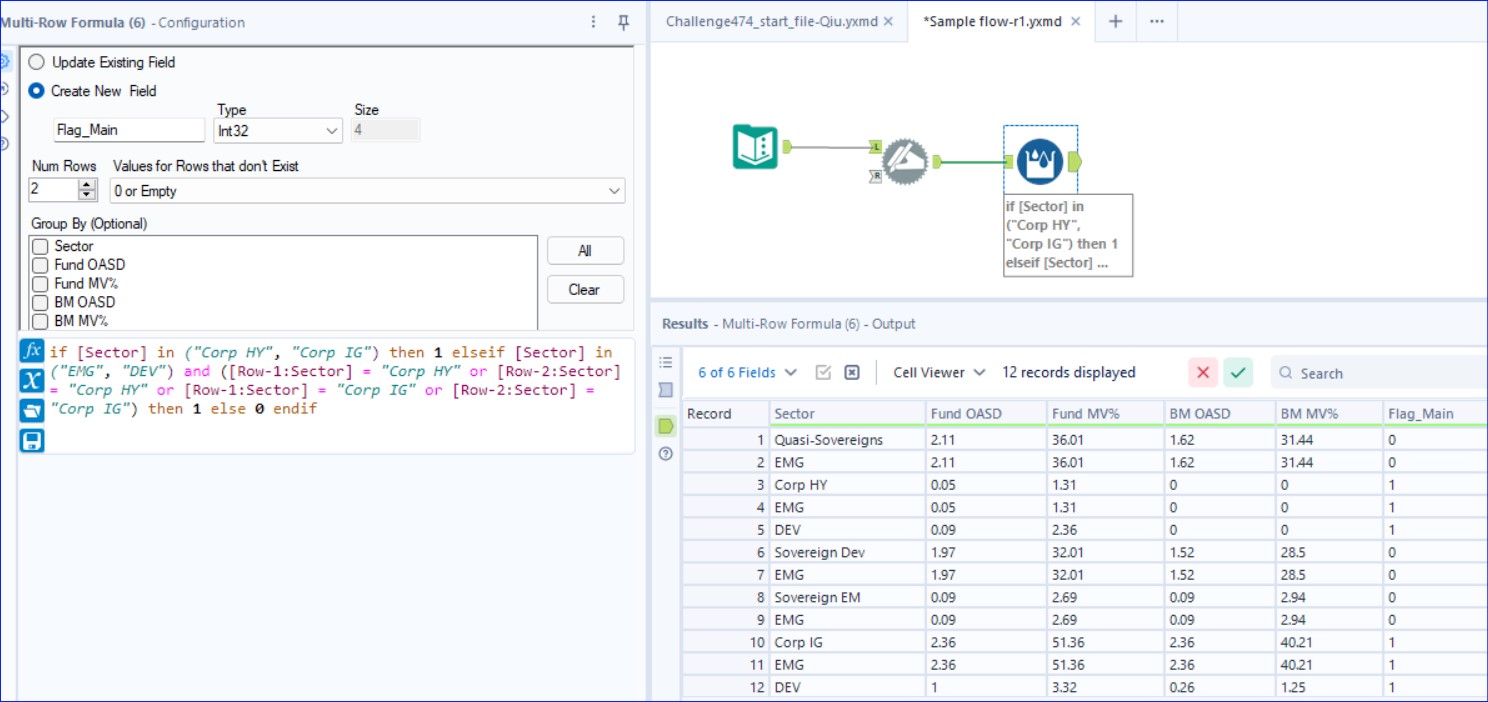Screen dimensions: 1488x702
Task: Click the Multi-Row Formula tool on the canvas
Action: [905, 160]
